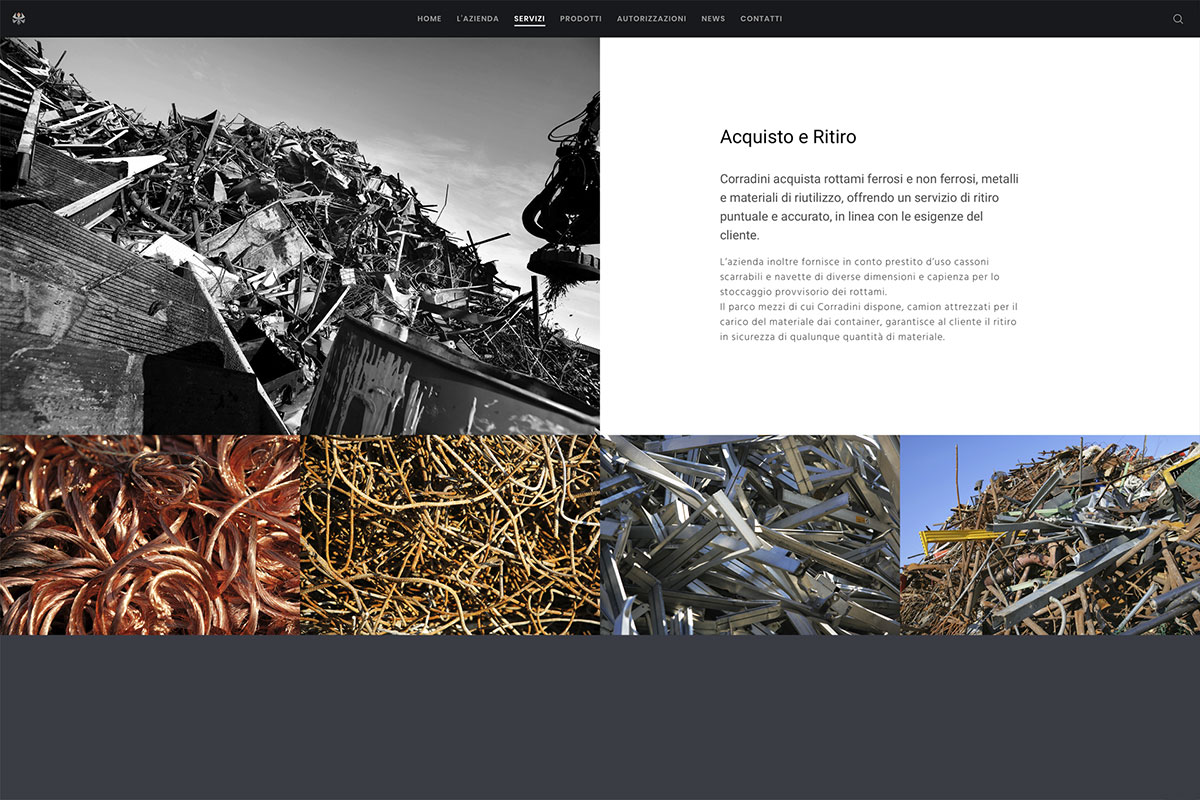This screenshot has width=1200, height=800.
Task: Click the paragraph starting 'L'azienda inoltre fornisce'
Action: [x=860, y=276]
